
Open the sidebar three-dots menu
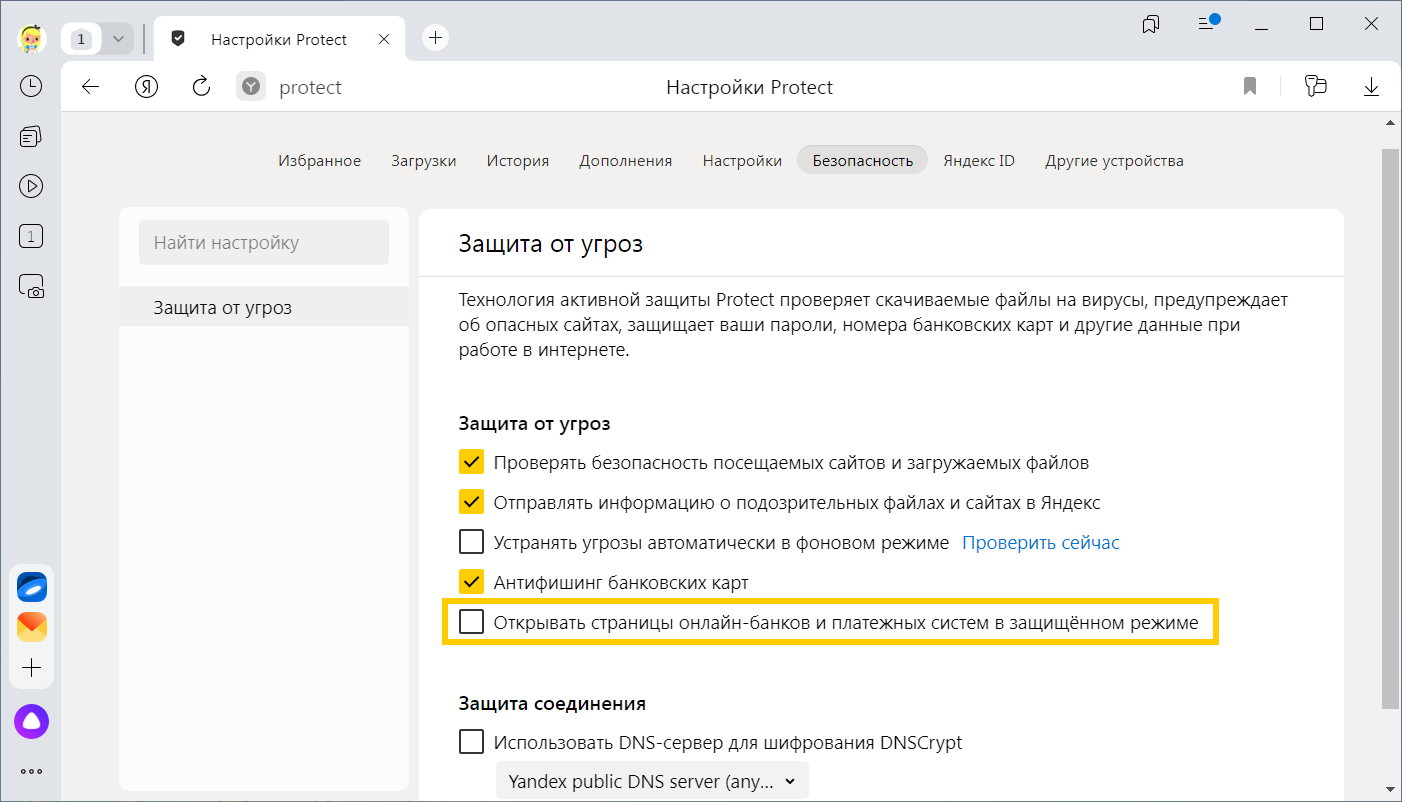[31, 771]
